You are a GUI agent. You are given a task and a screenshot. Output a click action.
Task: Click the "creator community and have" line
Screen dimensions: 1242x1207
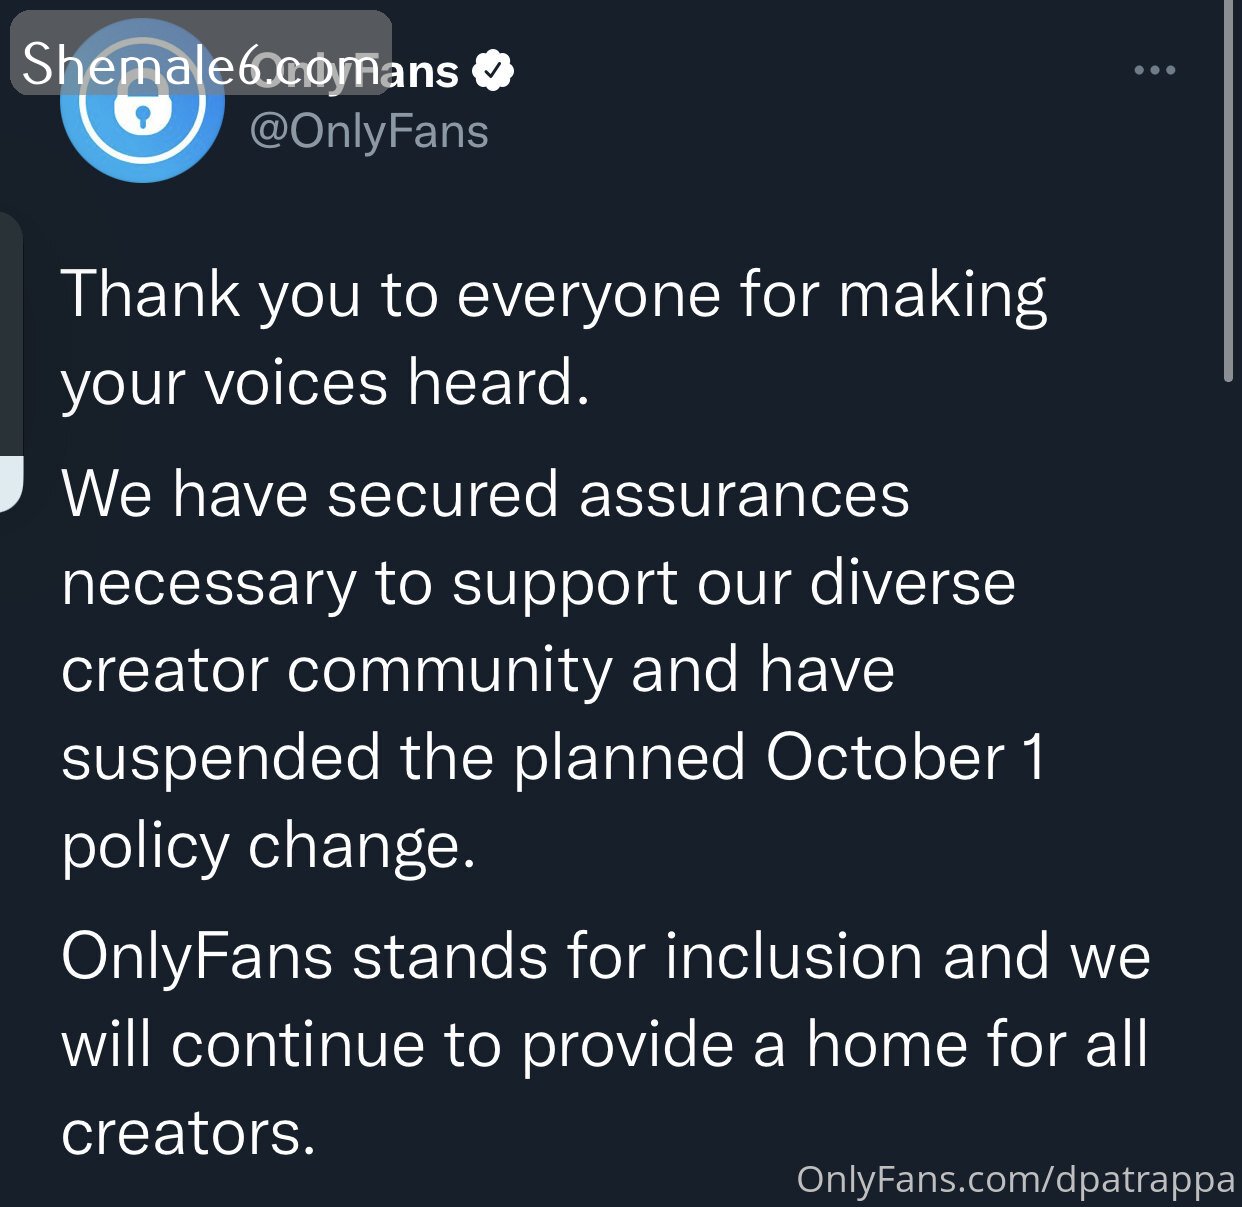point(478,669)
